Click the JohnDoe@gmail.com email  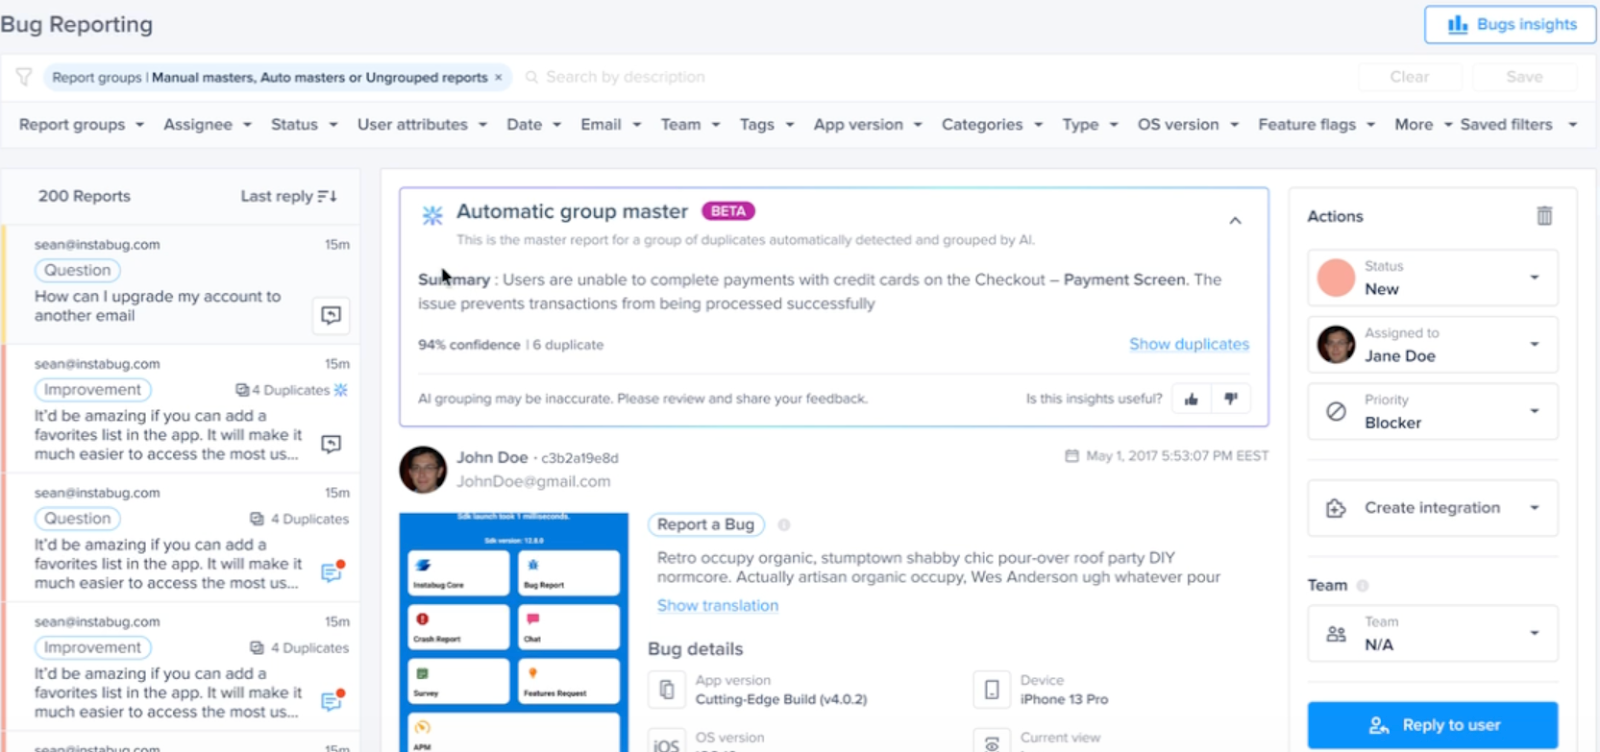click(x=533, y=482)
